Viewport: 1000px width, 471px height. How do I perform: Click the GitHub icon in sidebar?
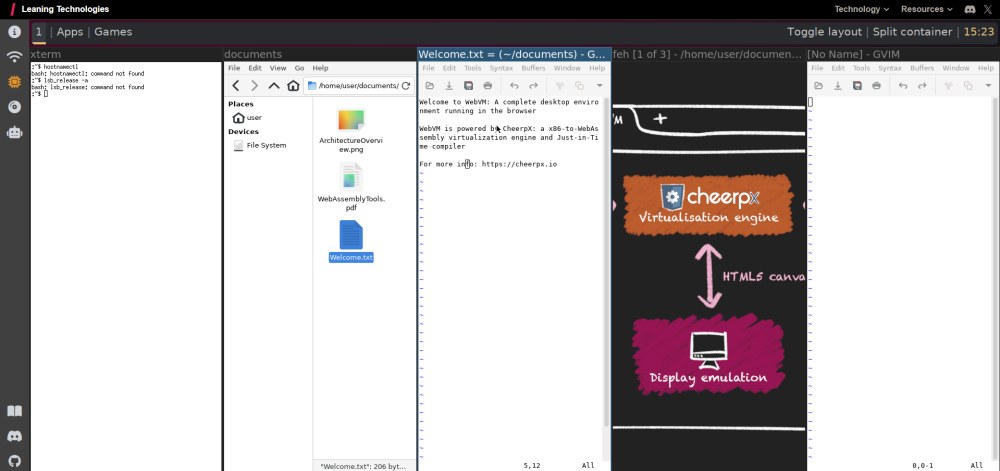[x=14, y=461]
